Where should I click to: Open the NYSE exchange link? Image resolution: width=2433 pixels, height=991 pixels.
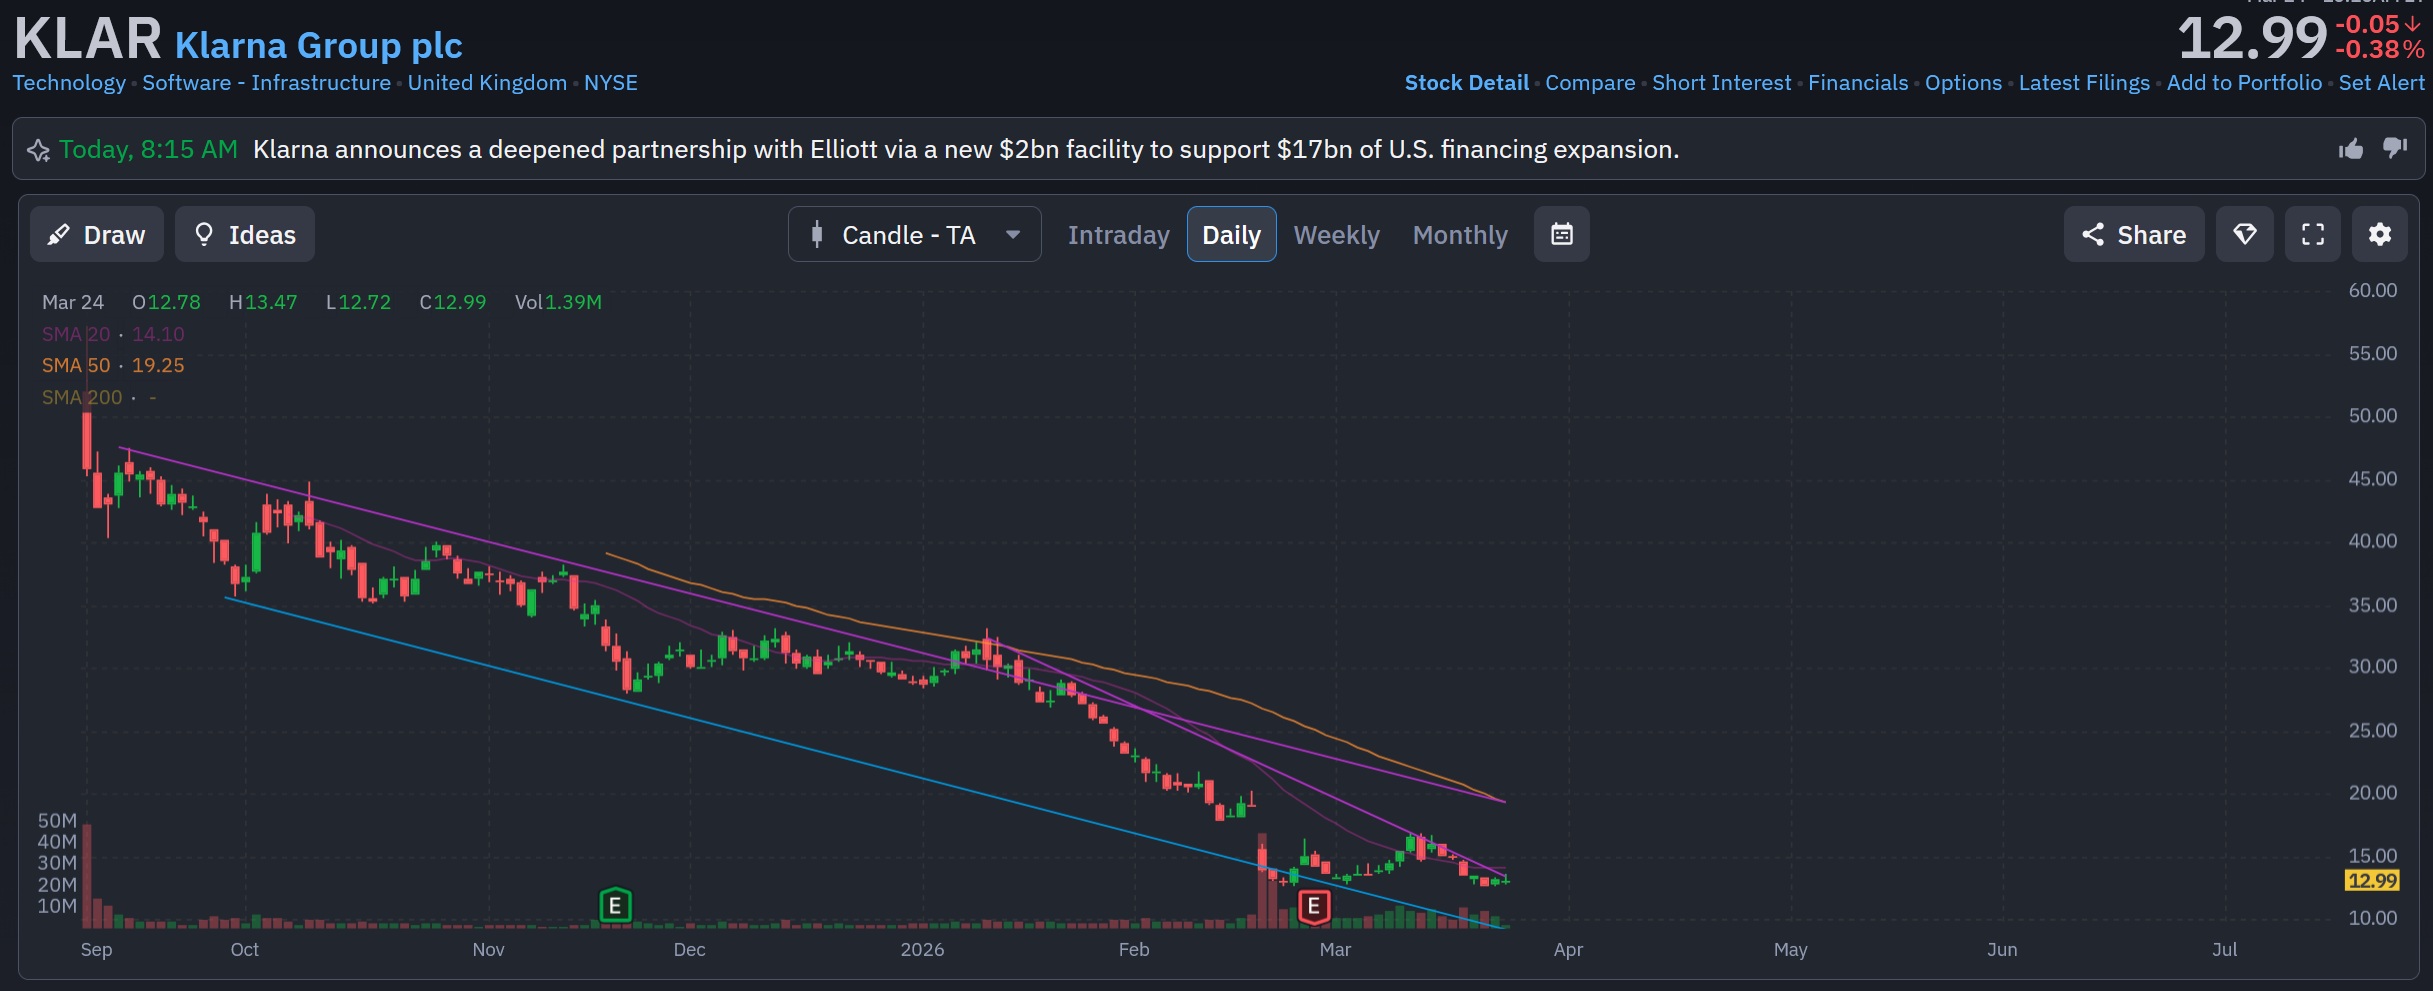point(611,83)
